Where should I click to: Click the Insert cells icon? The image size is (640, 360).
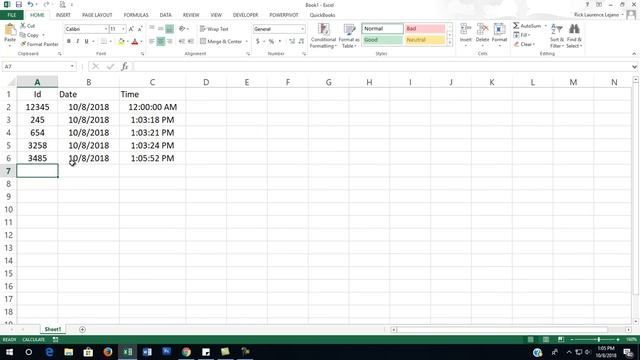[465, 30]
